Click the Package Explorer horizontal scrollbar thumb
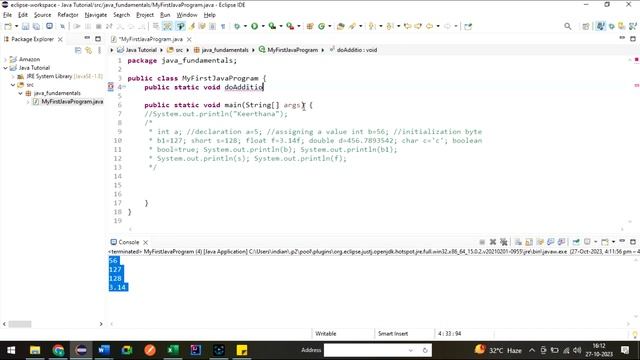Viewport: 640px width, 360px height. 20,324
